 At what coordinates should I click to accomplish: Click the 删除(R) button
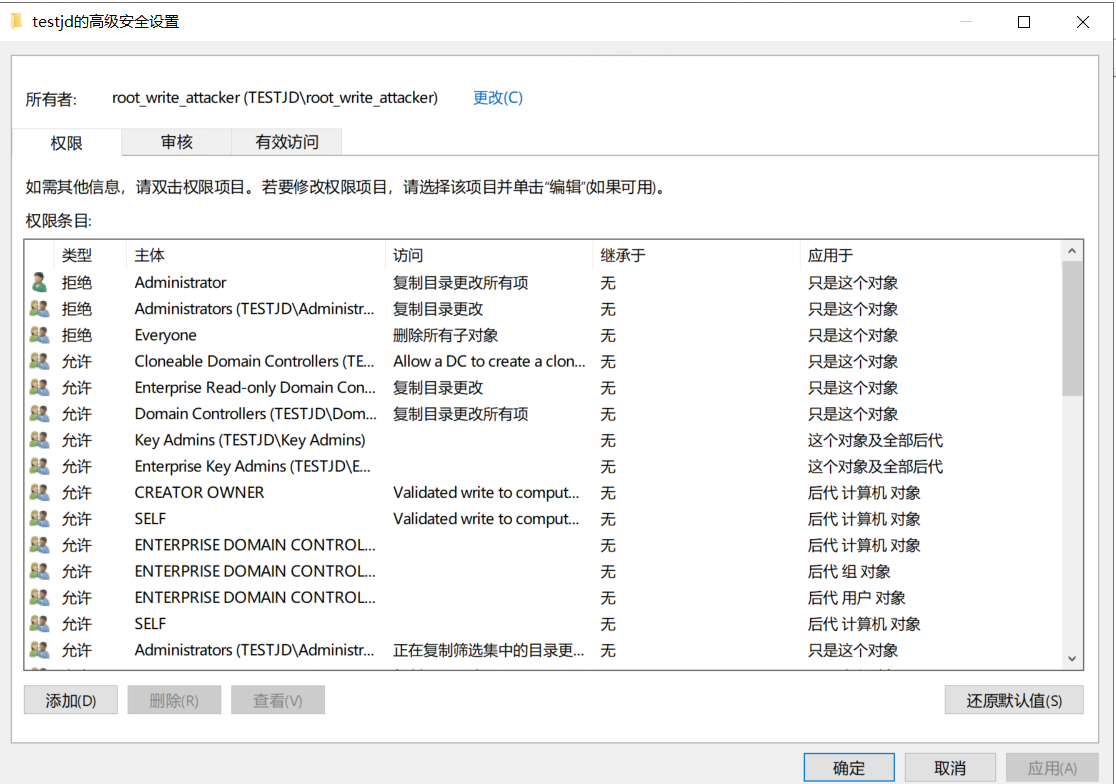tap(174, 700)
